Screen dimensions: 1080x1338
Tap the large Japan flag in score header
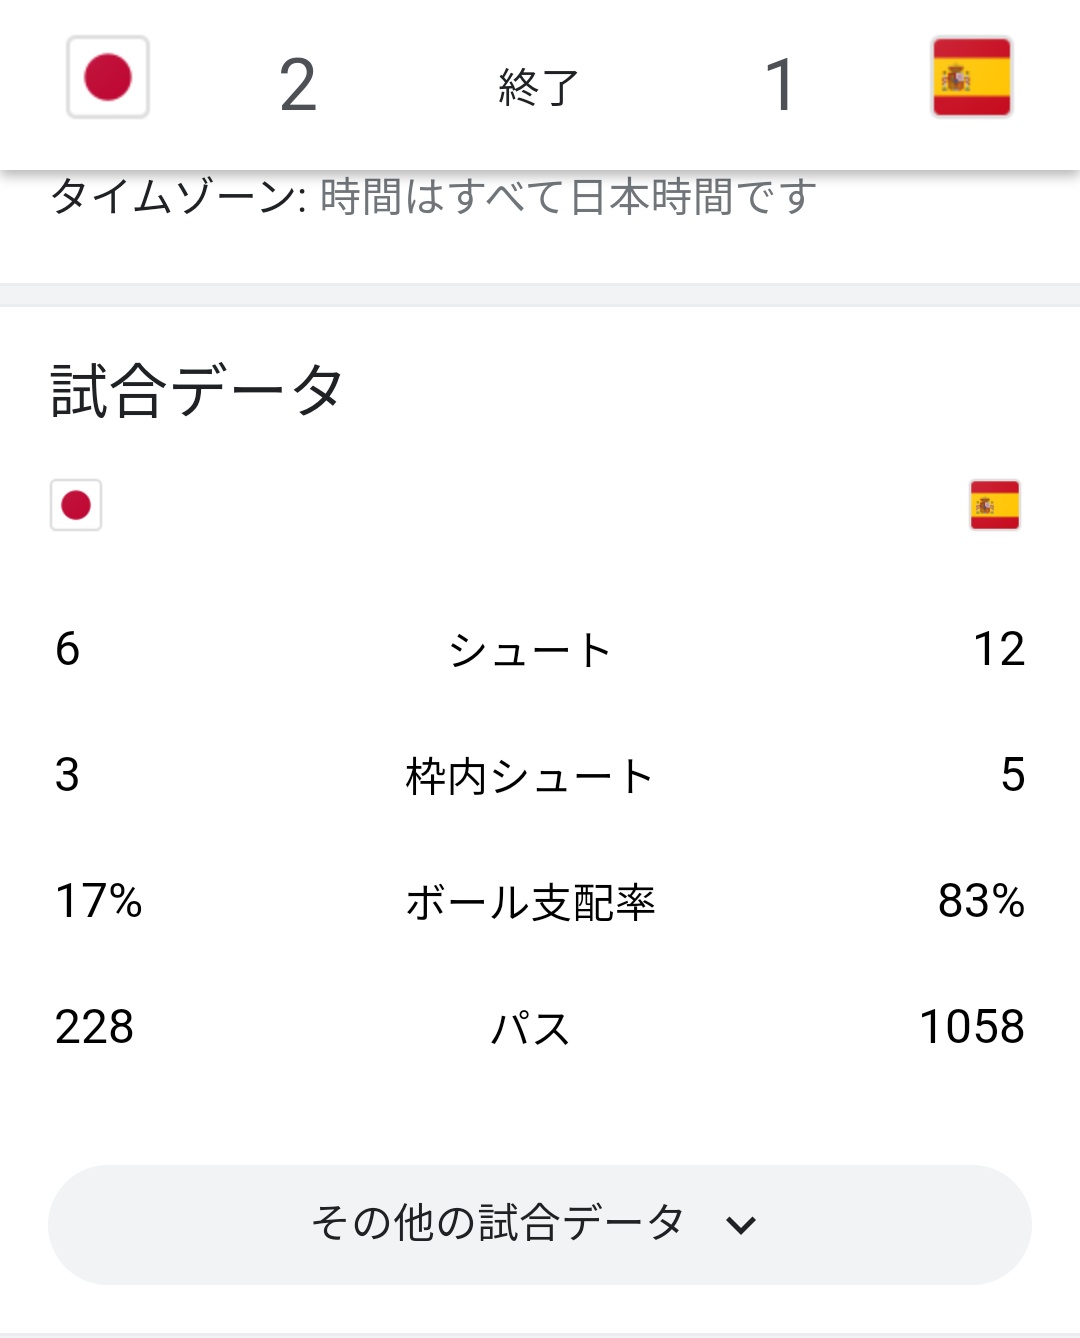coord(108,78)
